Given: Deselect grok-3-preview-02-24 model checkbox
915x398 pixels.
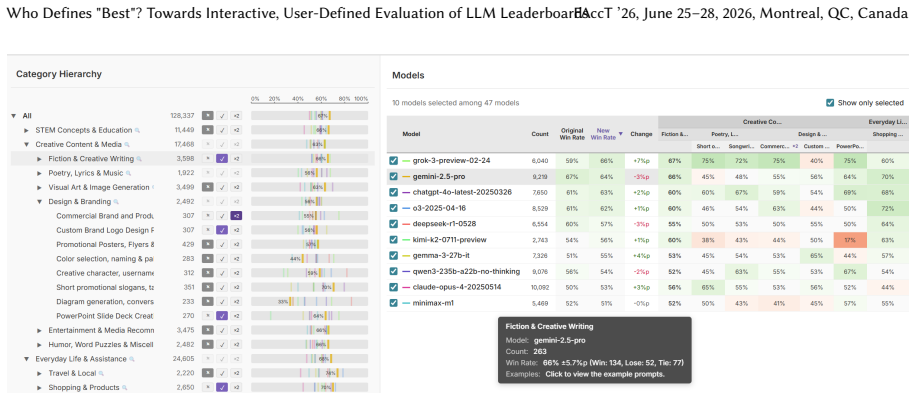Looking at the screenshot, I should pyautogui.click(x=393, y=160).
